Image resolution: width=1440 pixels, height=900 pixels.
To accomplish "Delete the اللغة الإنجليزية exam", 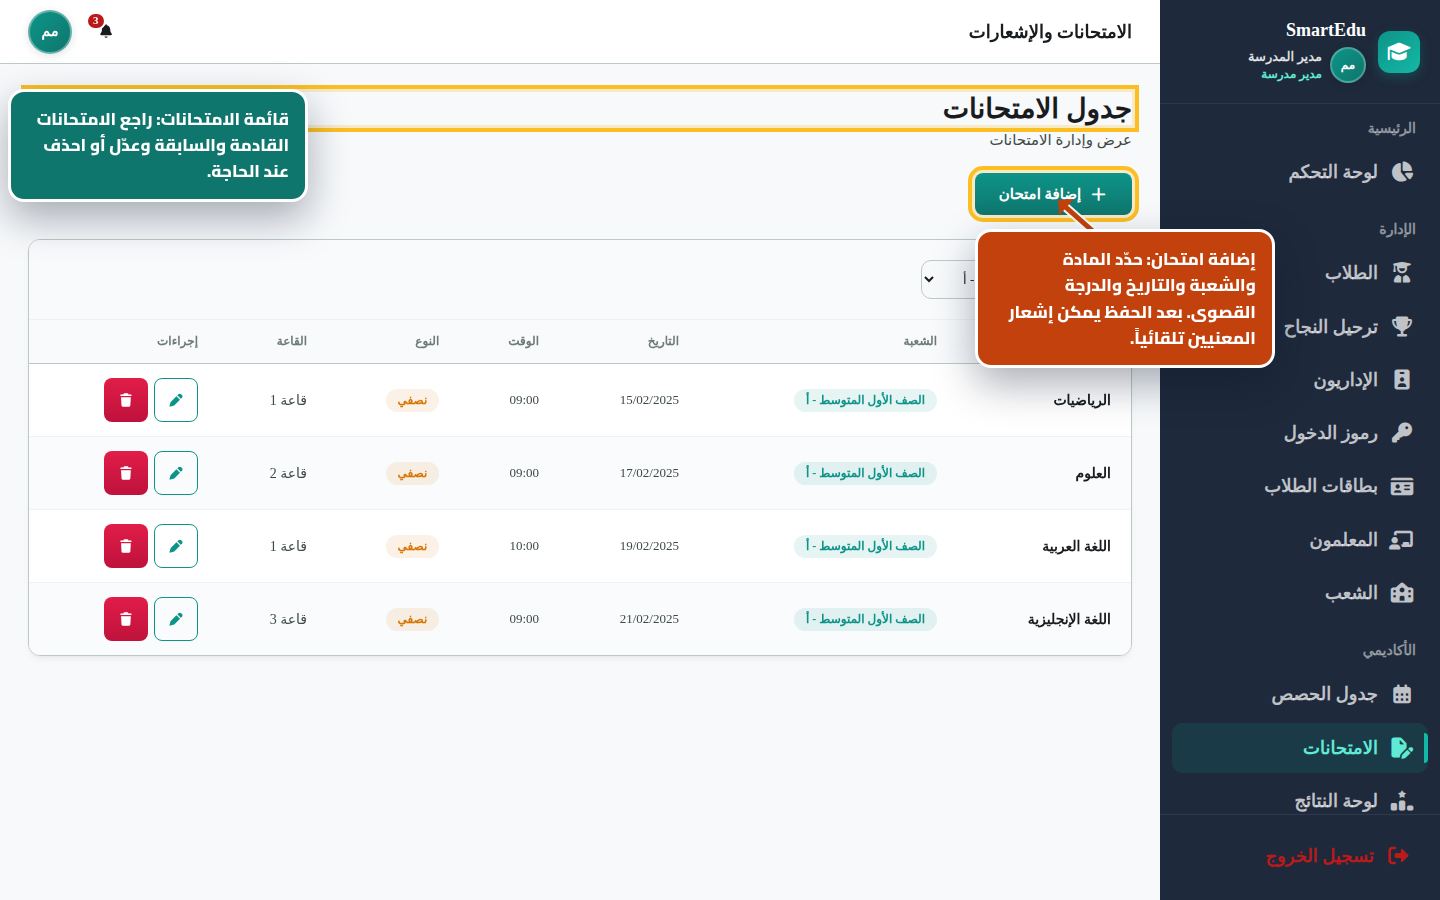I will tap(126, 619).
